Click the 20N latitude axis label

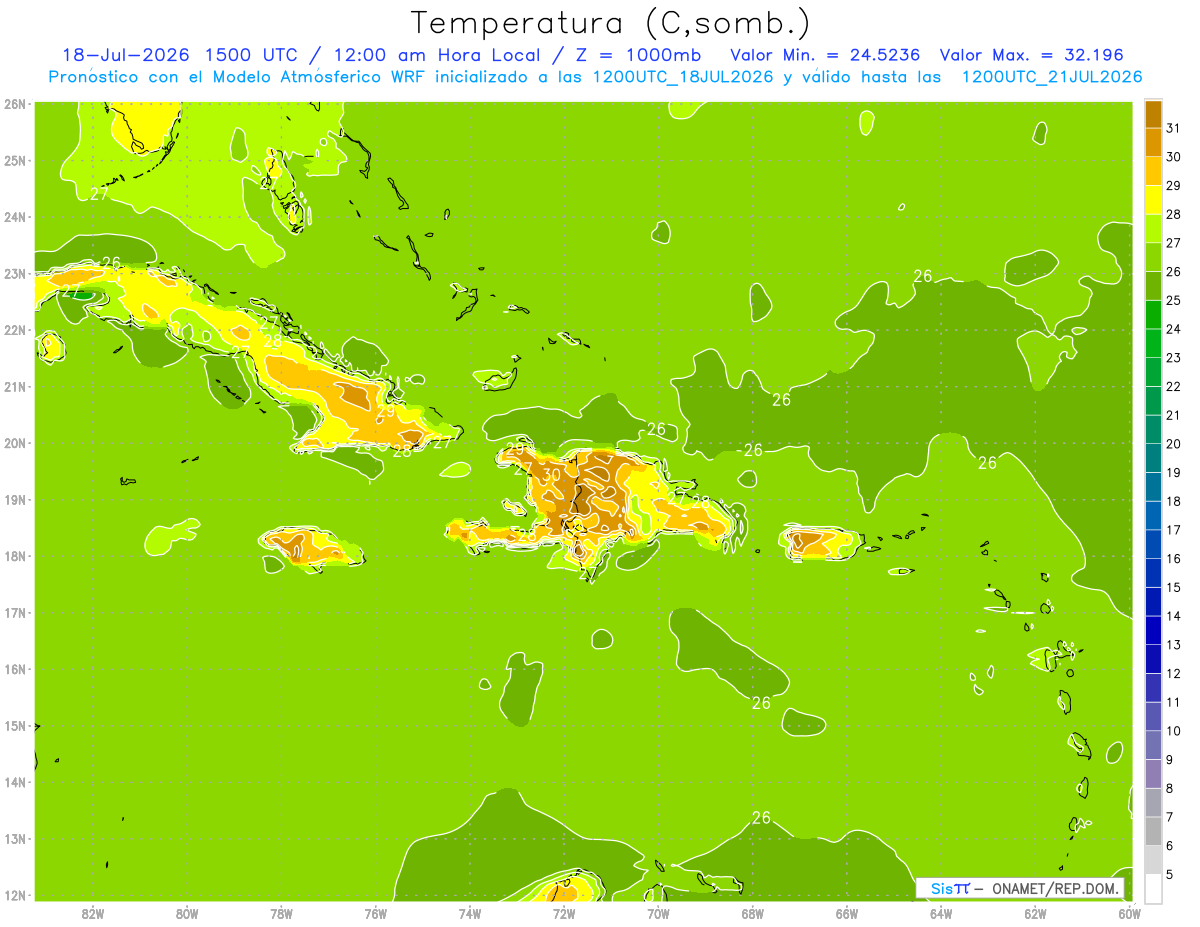tap(15, 443)
